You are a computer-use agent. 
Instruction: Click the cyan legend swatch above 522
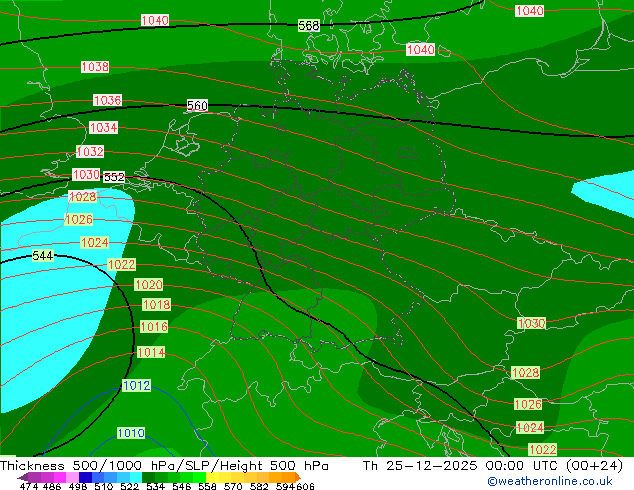click(x=136, y=477)
